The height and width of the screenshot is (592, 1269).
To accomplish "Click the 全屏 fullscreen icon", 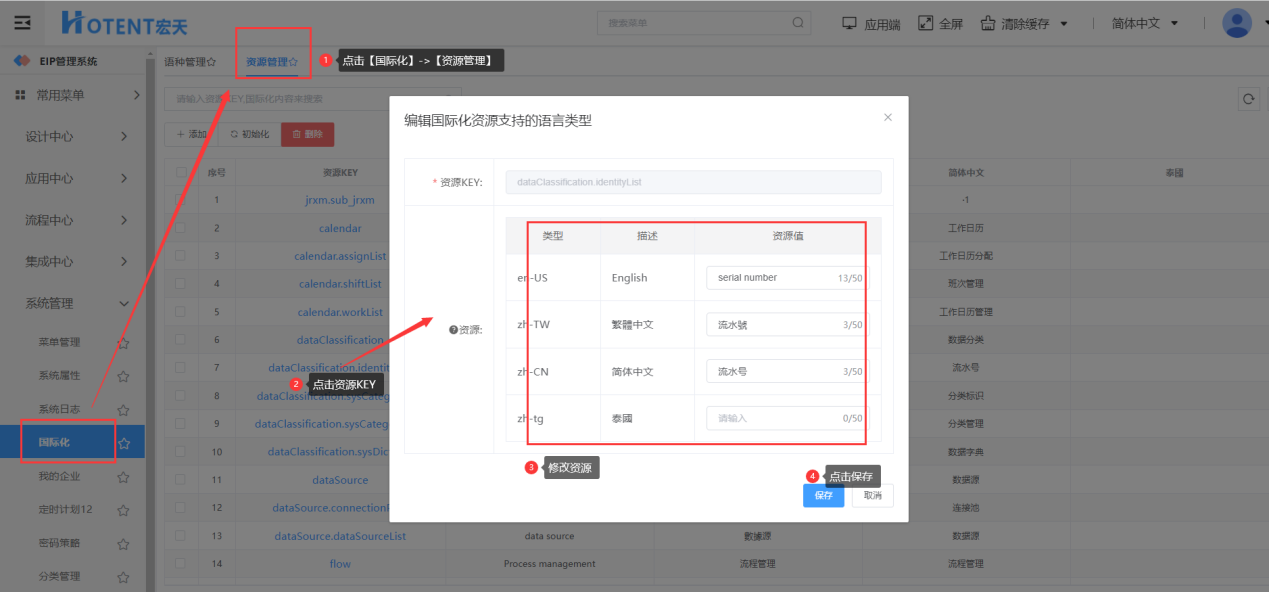I will 925,23.
